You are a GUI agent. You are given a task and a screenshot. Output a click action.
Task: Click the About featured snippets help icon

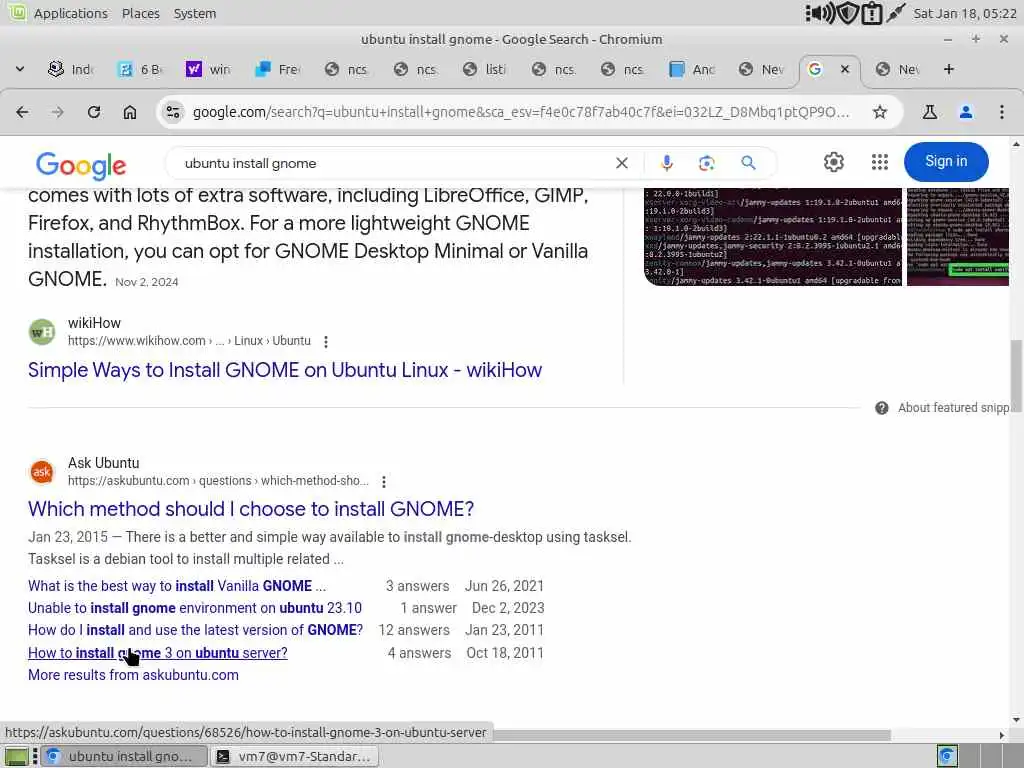click(882, 408)
